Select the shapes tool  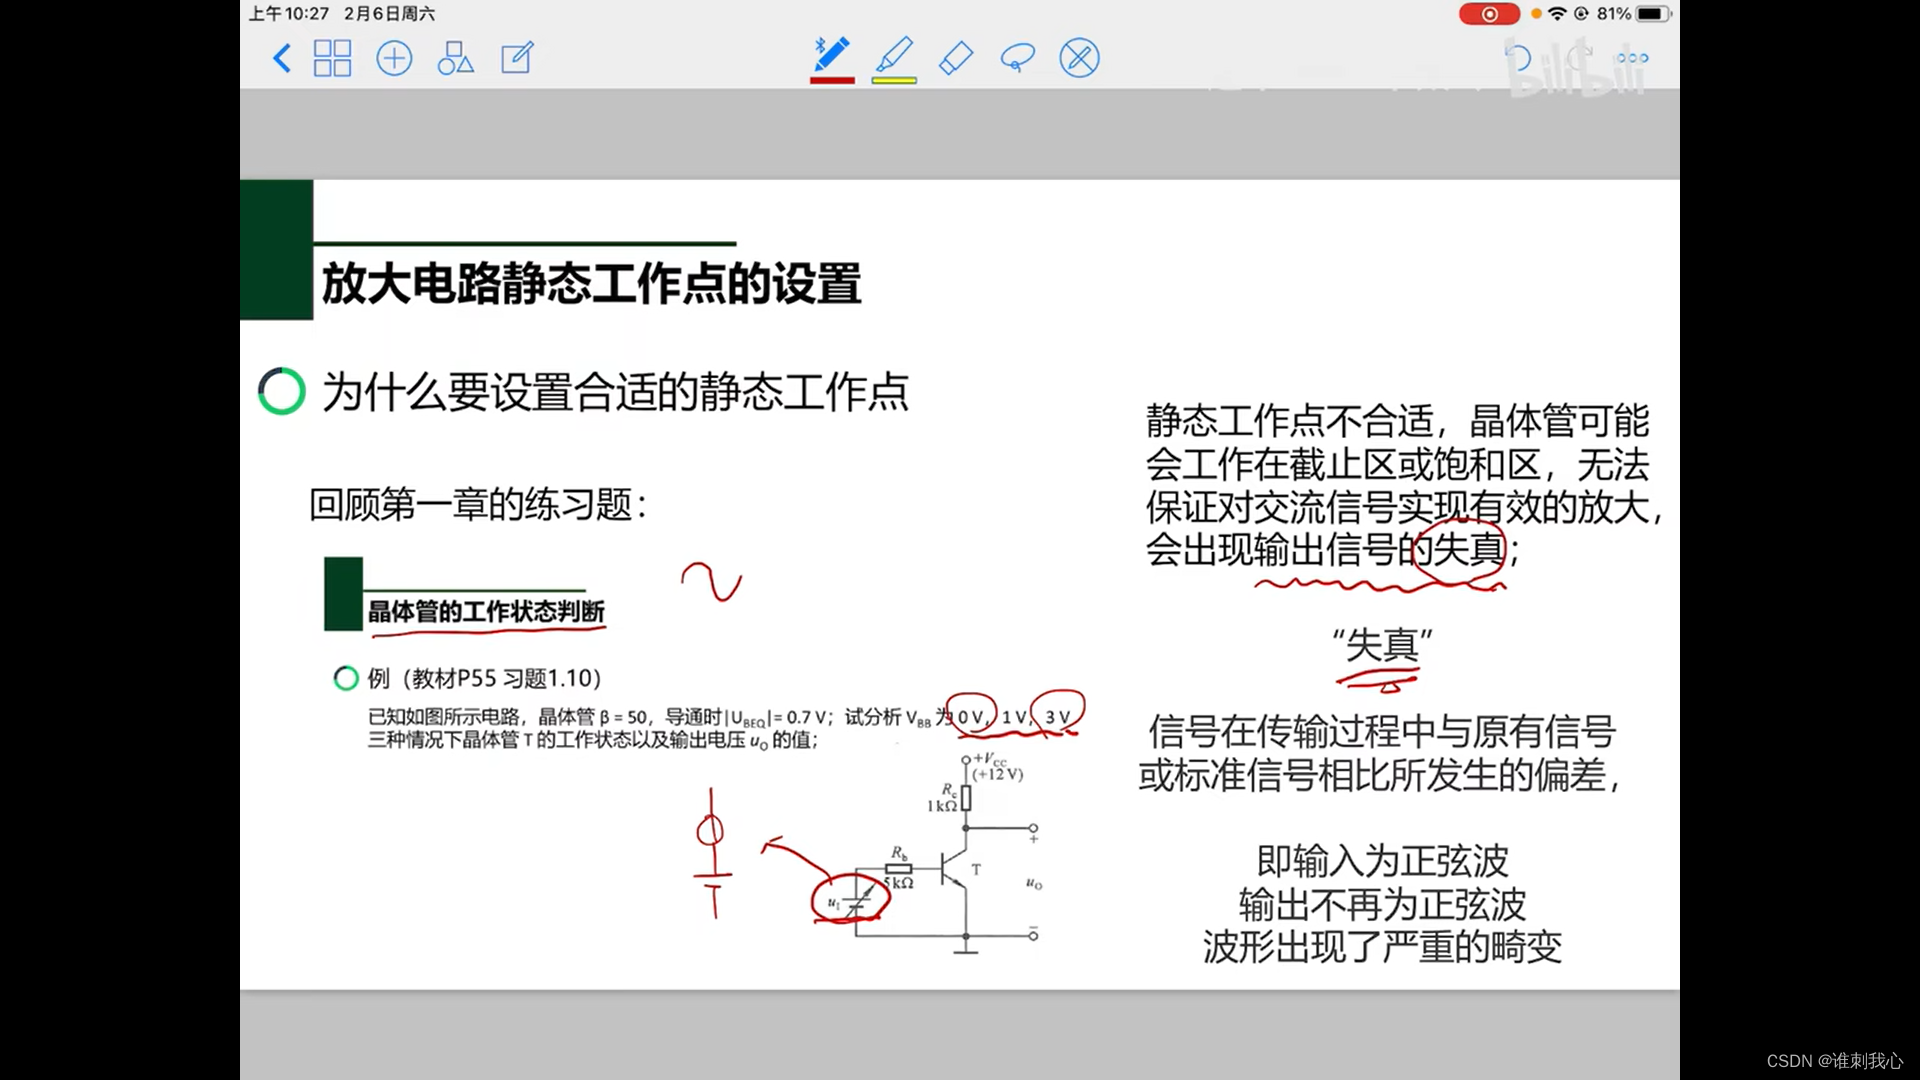pyautogui.click(x=455, y=58)
